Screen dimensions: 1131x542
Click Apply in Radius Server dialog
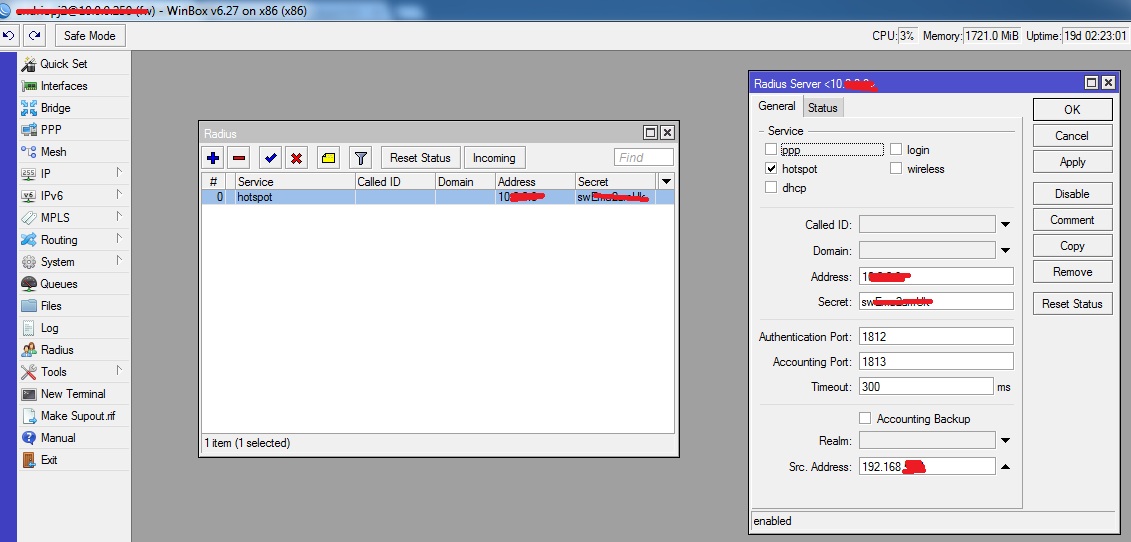tap(1073, 162)
